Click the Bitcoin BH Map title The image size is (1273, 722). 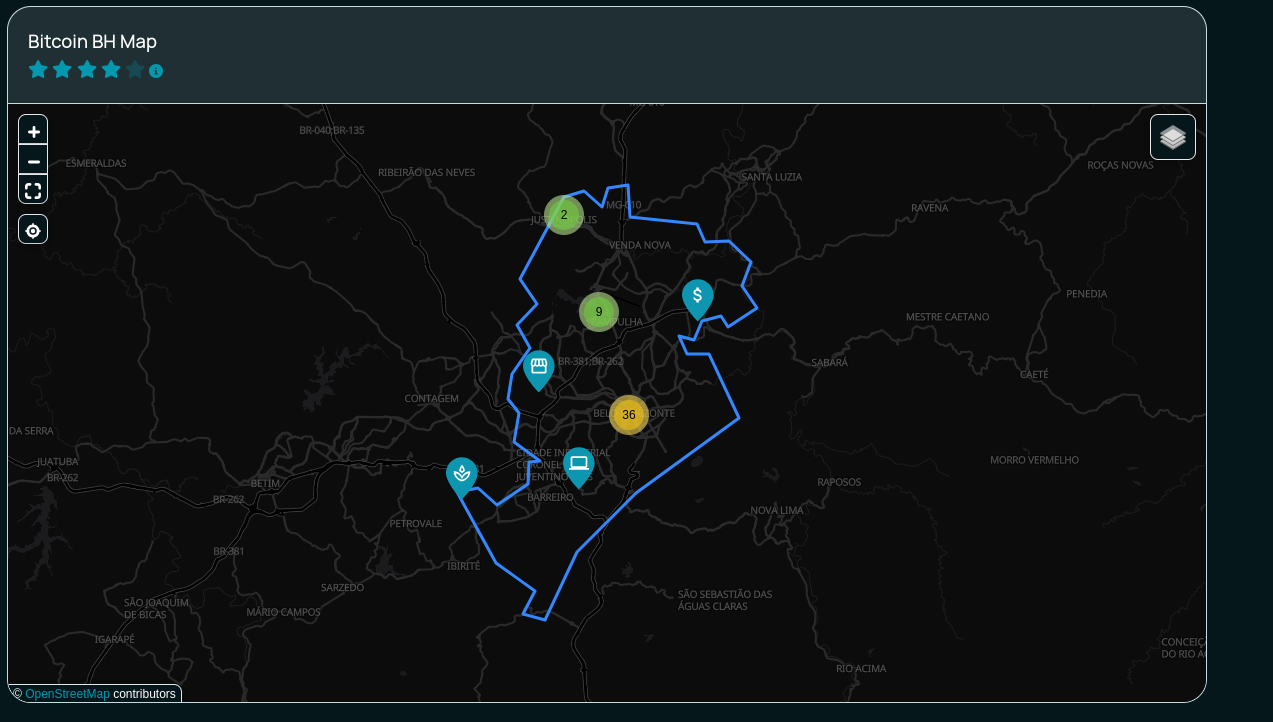pyautogui.click(x=92, y=41)
